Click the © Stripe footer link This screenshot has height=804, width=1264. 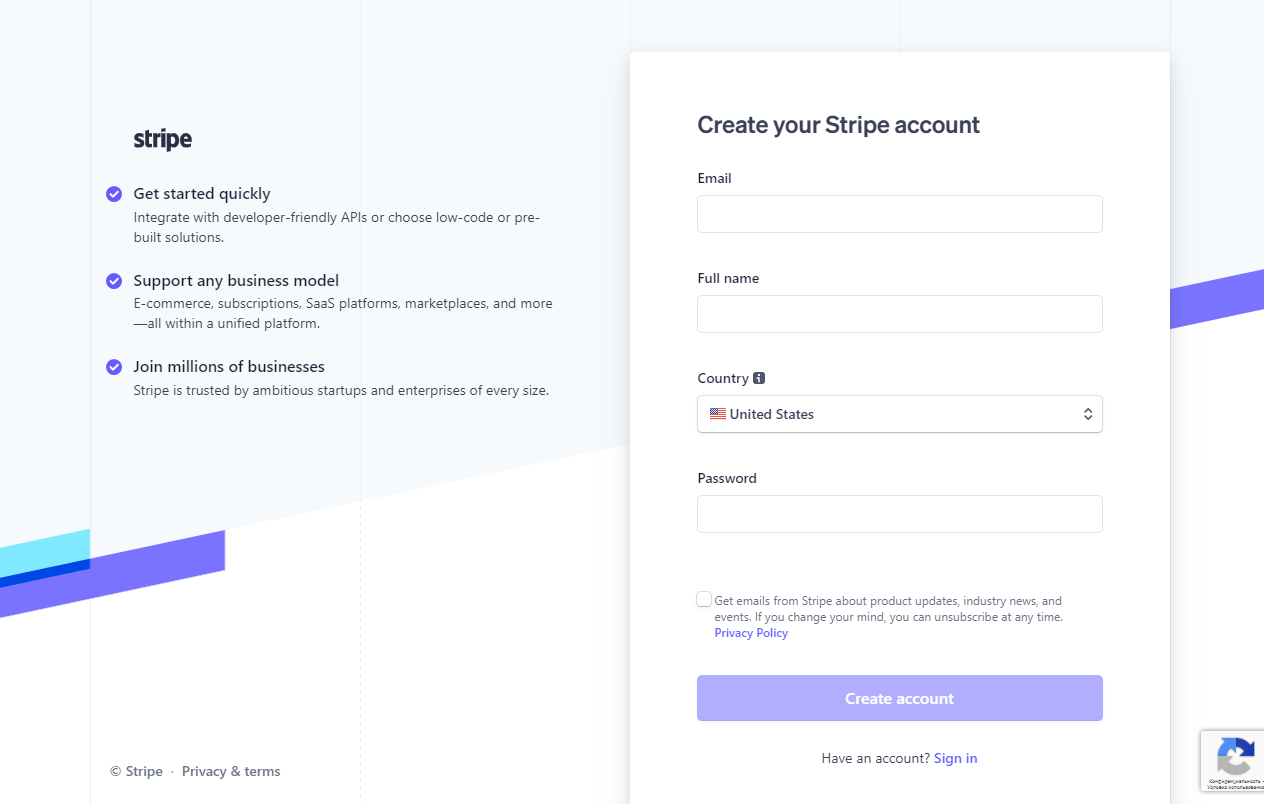click(137, 771)
